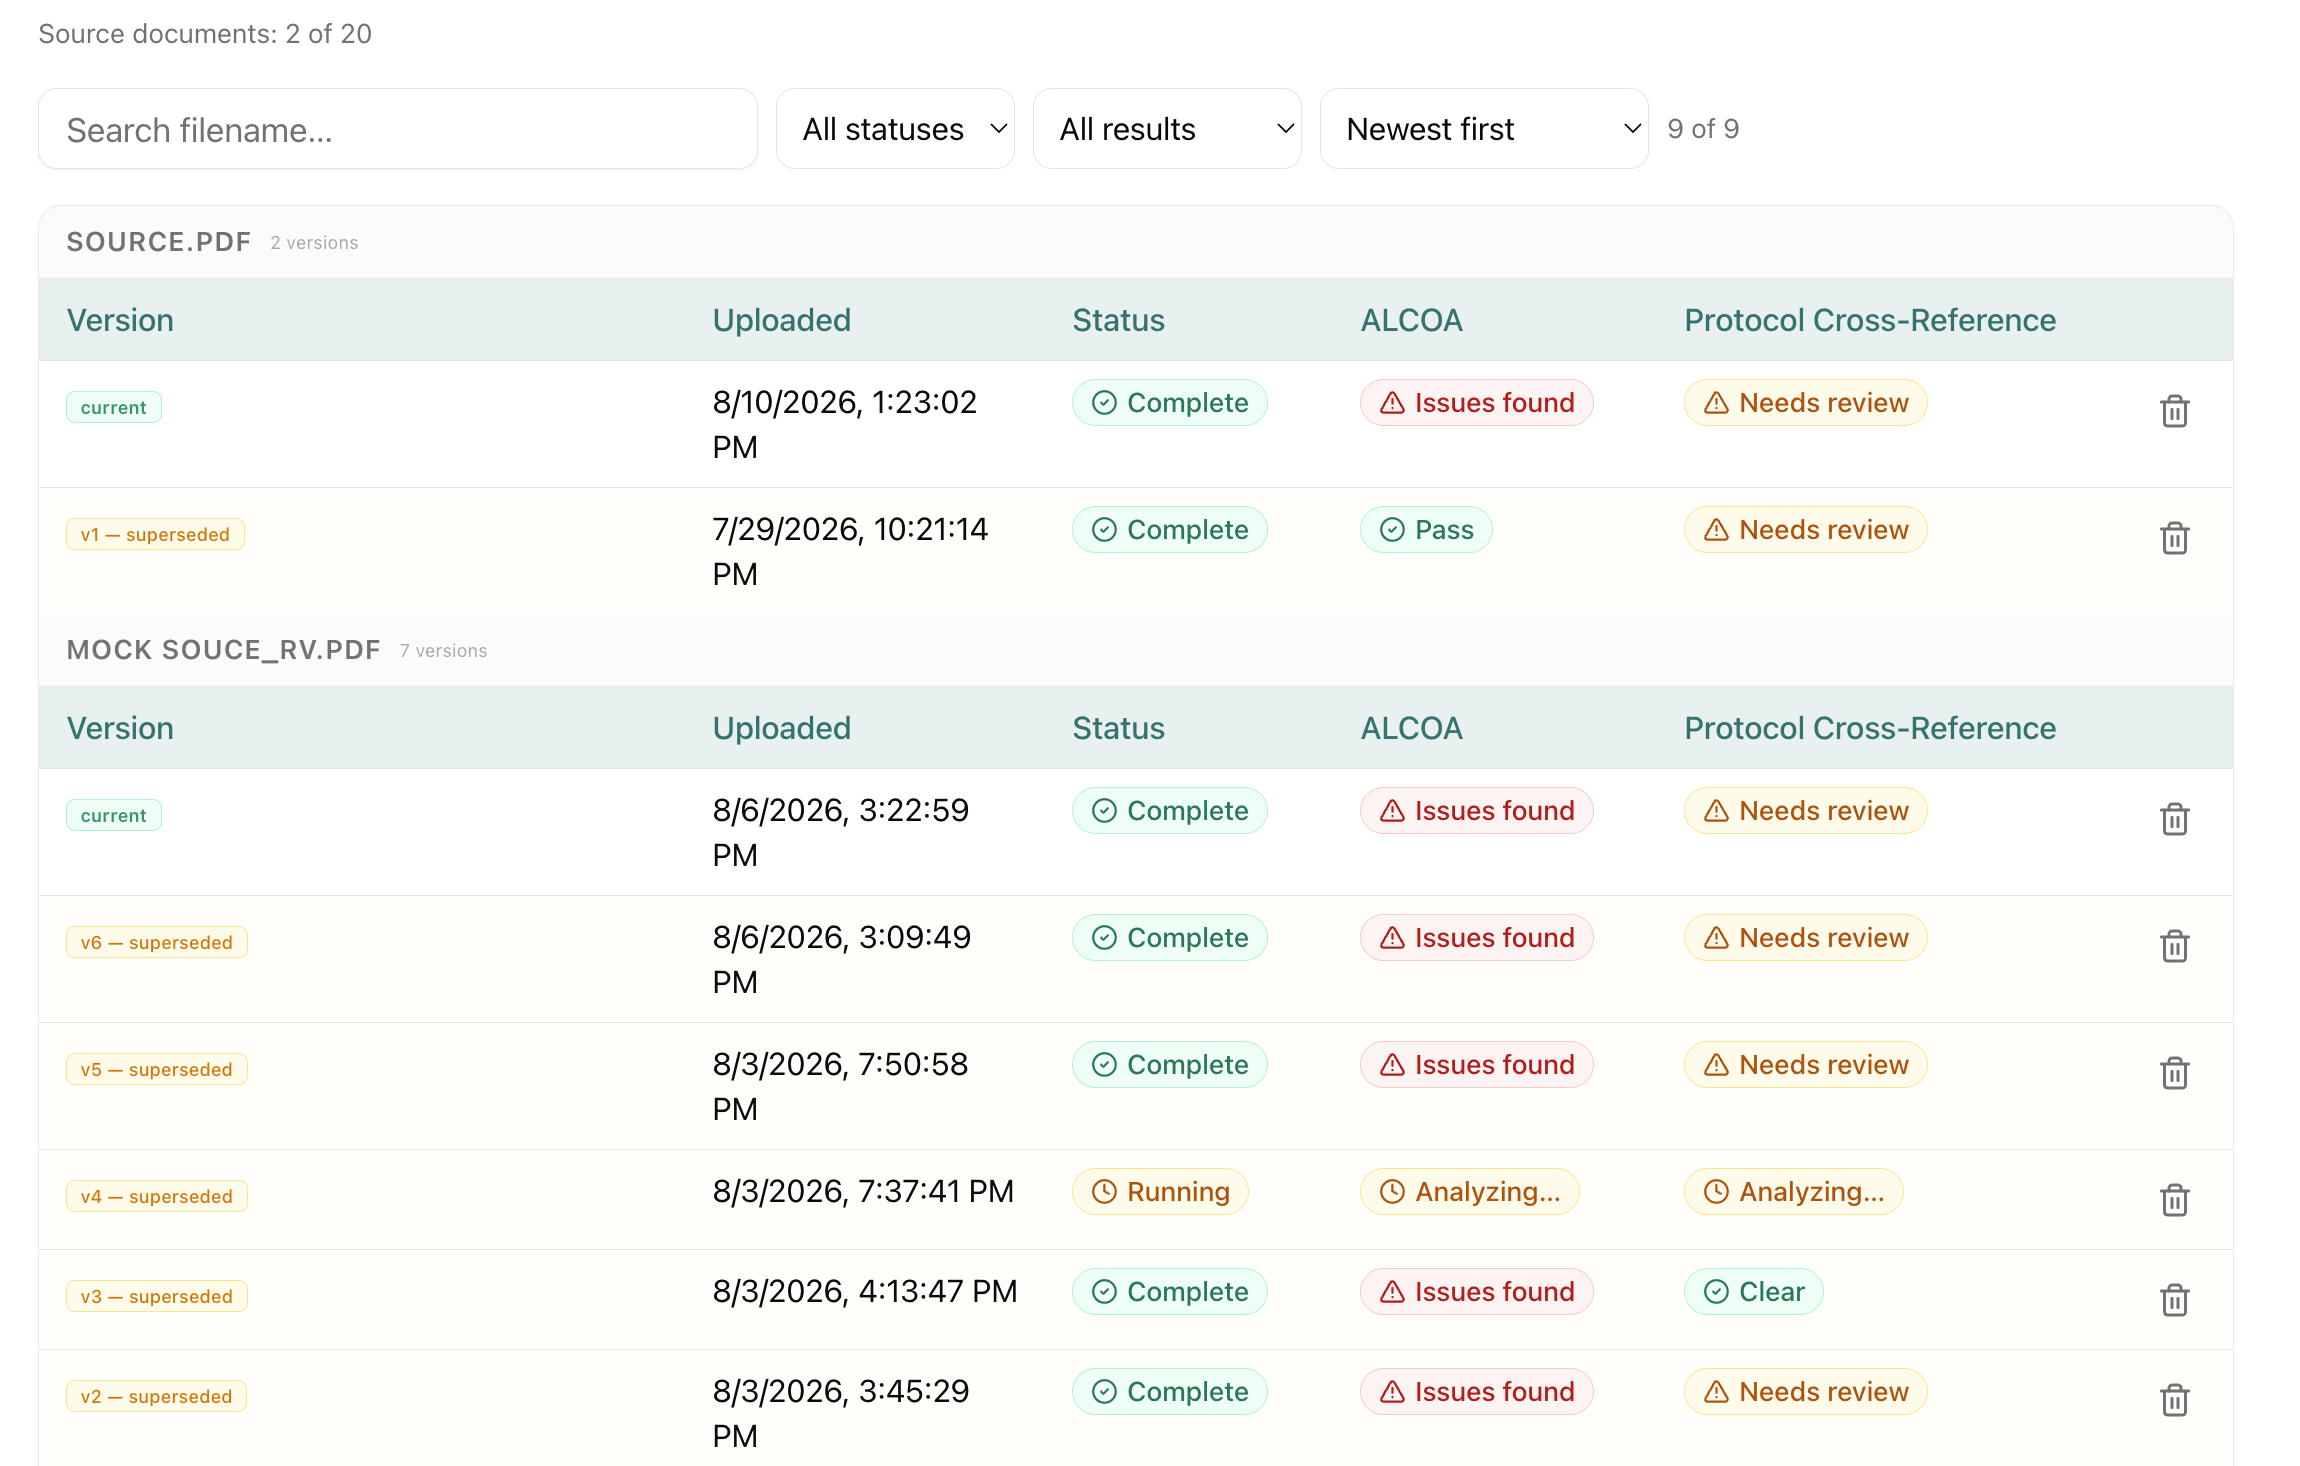This screenshot has width=2300, height=1466.
Task: Click the Running status badge for v4
Action: 1160,1192
